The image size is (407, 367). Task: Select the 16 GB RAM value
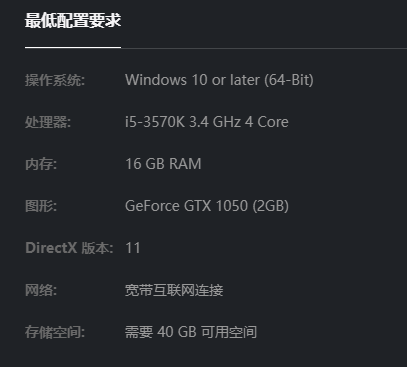pos(163,164)
